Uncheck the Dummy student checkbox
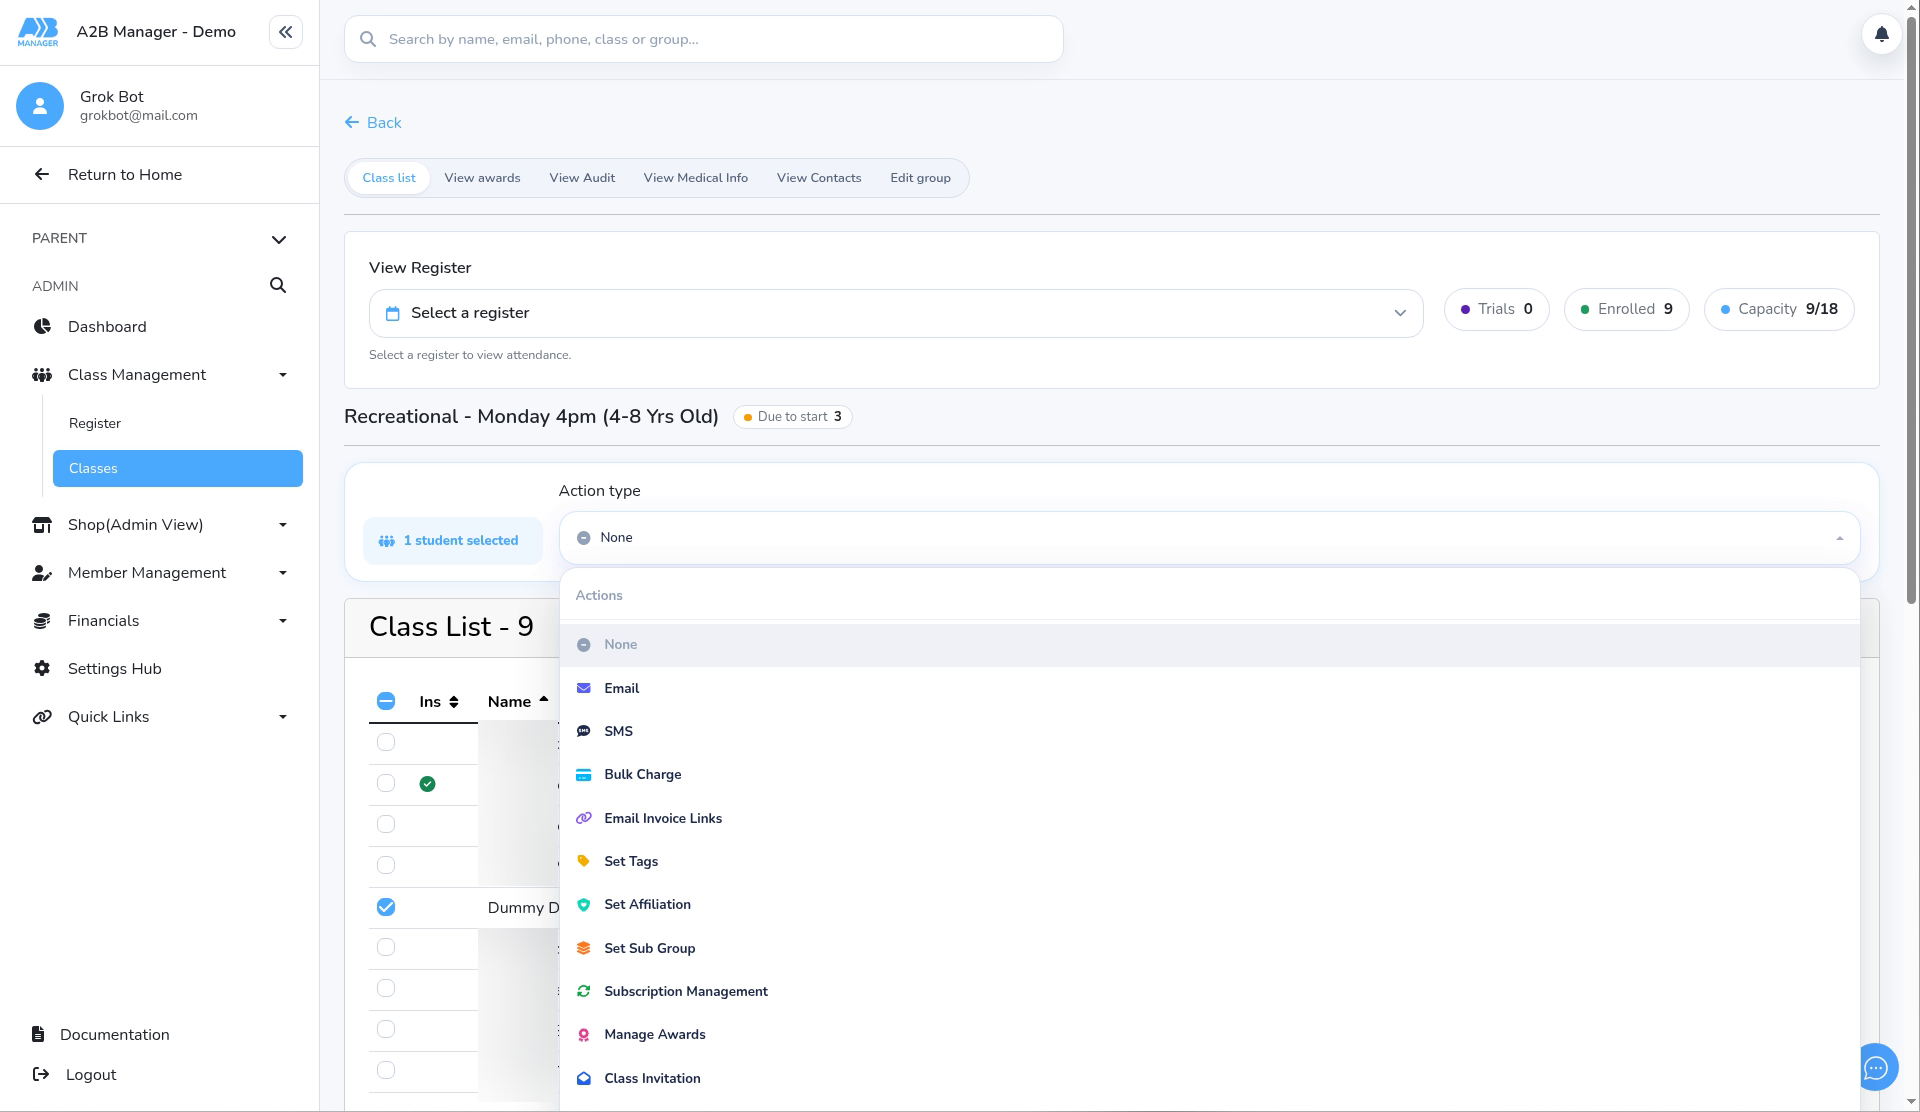The height and width of the screenshot is (1112, 1920). coord(386,907)
